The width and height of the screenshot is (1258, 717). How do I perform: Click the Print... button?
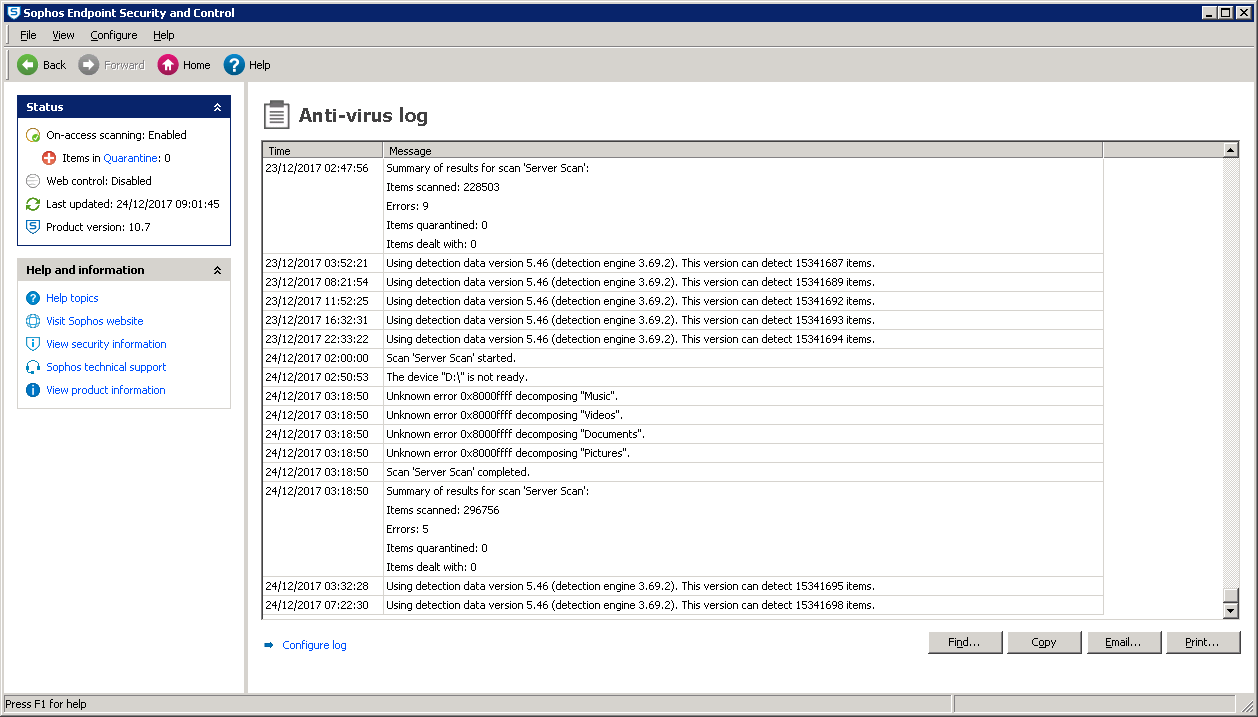pyautogui.click(x=1203, y=642)
